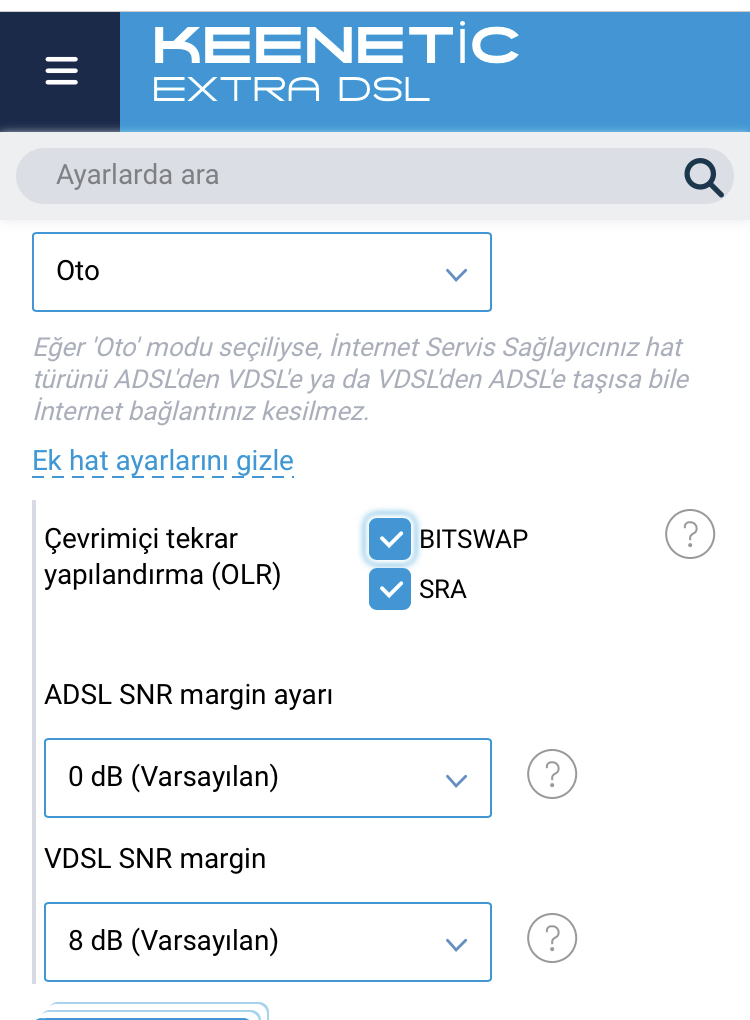Click the 'Çevrimiçi tekrar yapılandırma (OLR)' label
The height and width of the screenshot is (1020, 750).
tap(163, 557)
